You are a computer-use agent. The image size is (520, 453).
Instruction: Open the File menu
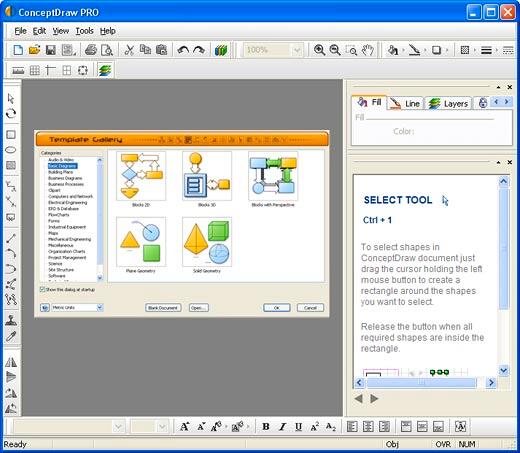pyautogui.click(x=20, y=31)
